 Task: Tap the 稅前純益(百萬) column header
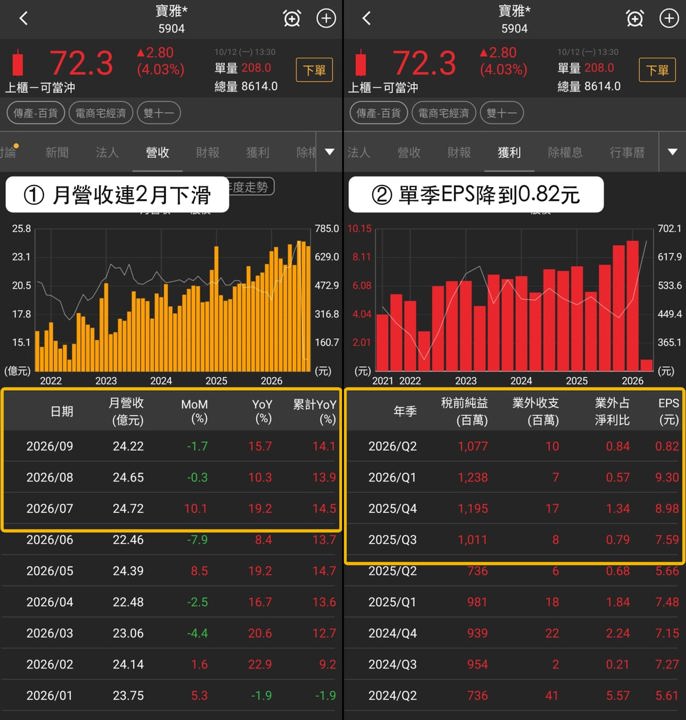coord(465,411)
